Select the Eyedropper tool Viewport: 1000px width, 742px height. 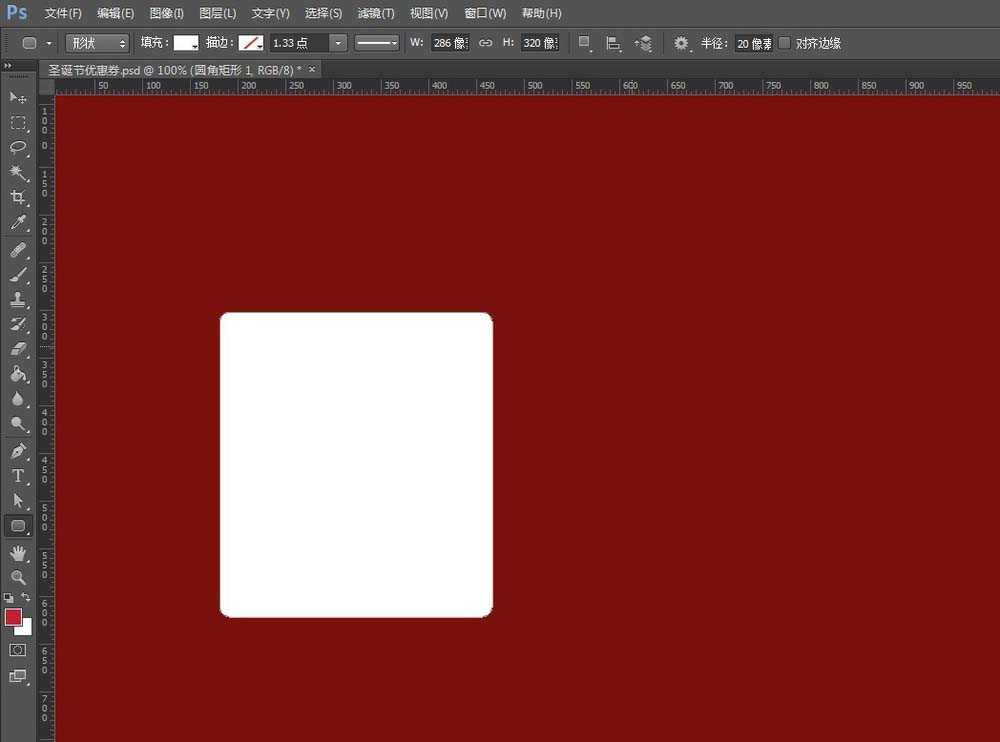coord(18,223)
